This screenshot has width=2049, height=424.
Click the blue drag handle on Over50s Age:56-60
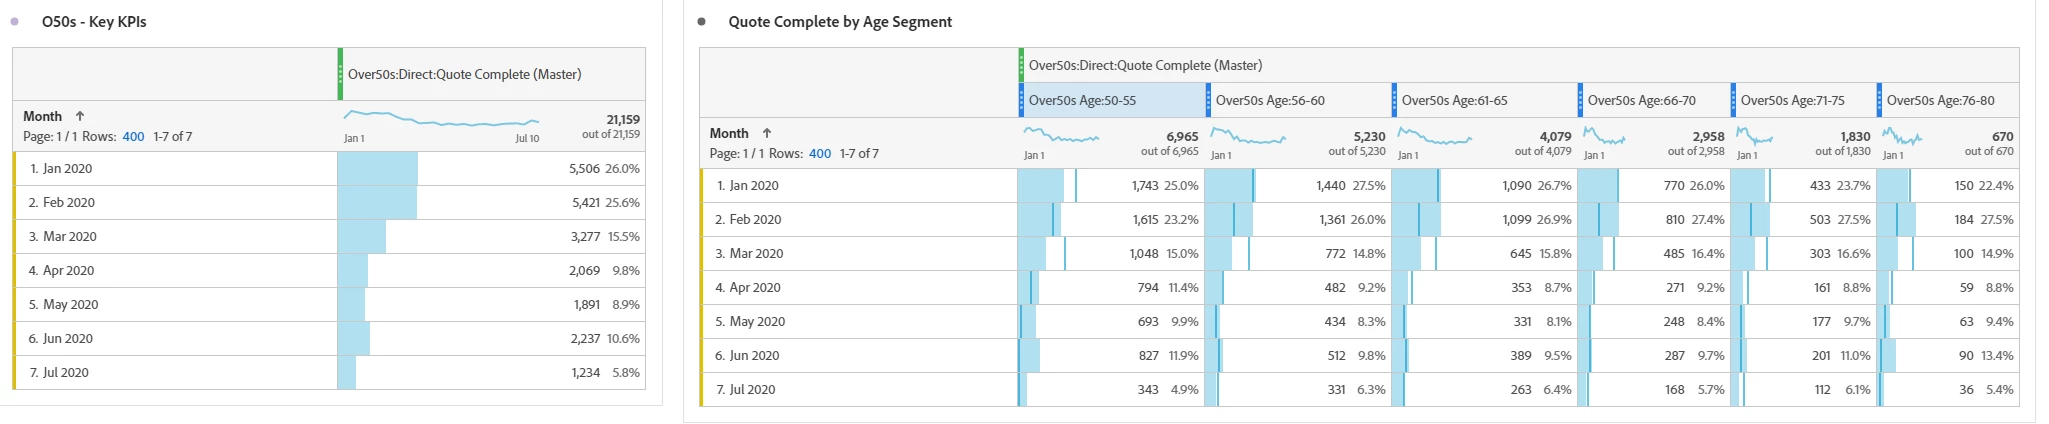pyautogui.click(x=1208, y=100)
